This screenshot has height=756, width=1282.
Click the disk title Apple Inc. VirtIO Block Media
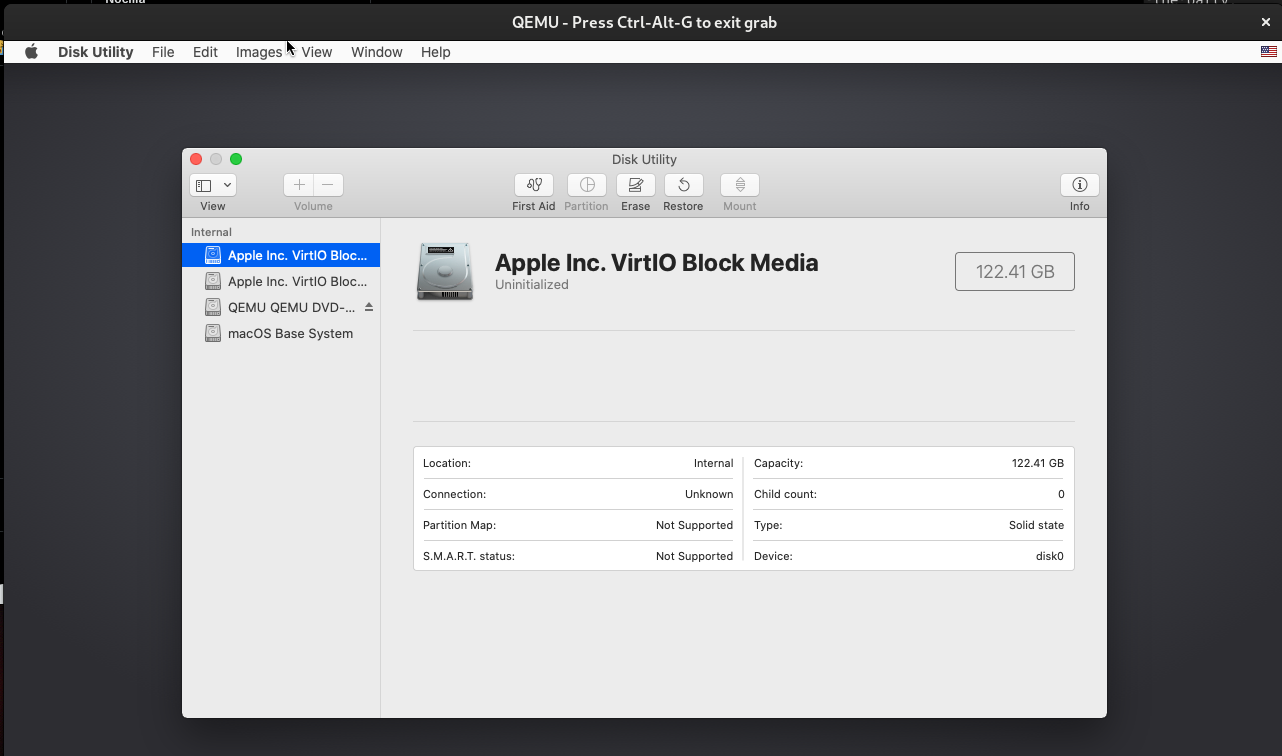tap(657, 263)
